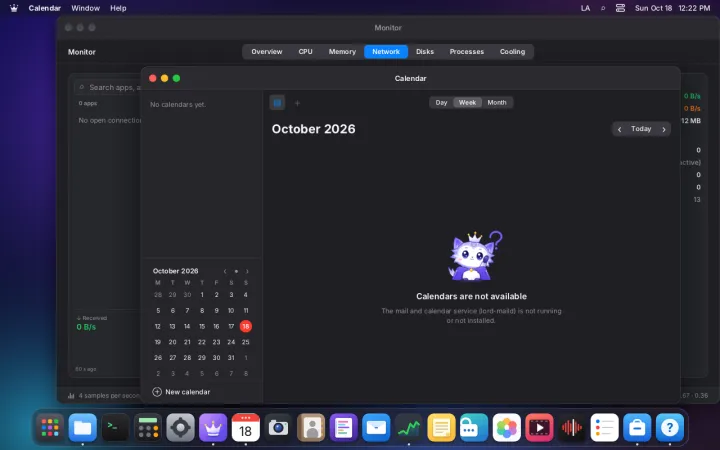Viewport: 720px width, 450px height.
Task: Jump to Today in the calendar
Action: (x=641, y=129)
